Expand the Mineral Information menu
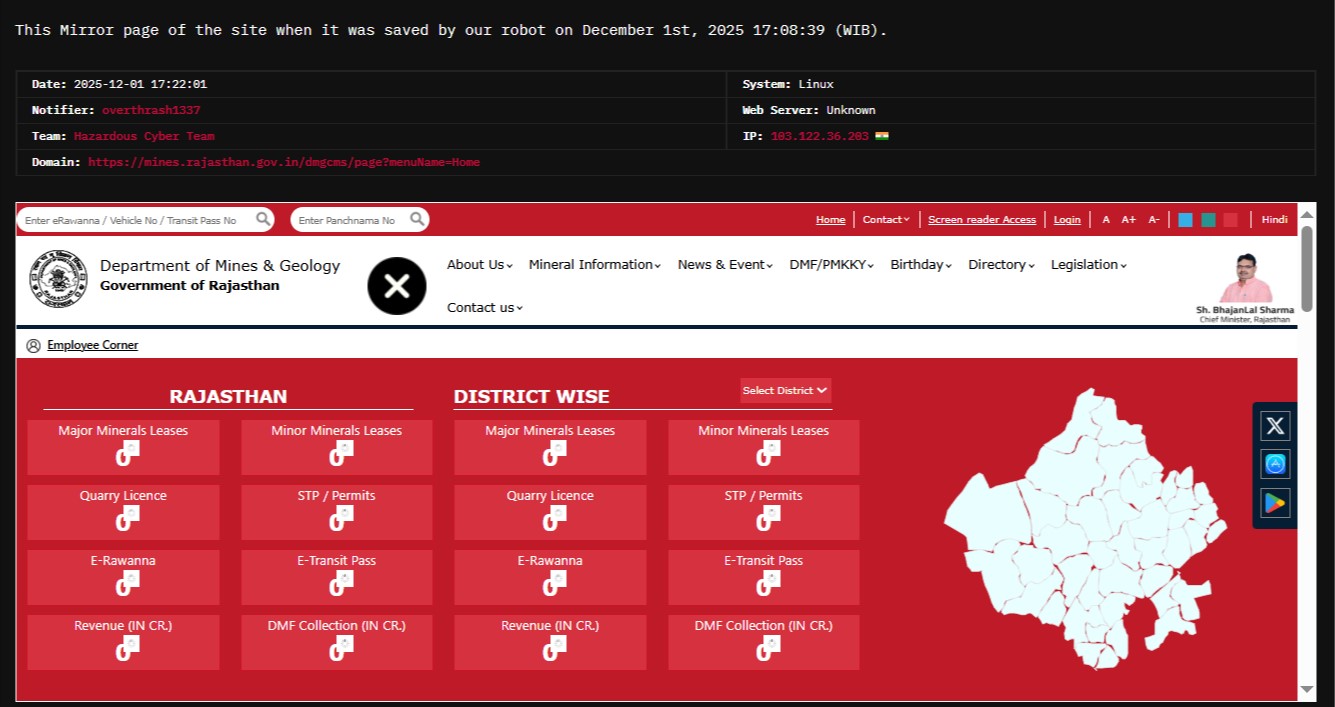This screenshot has height=707, width=1335. 594,265
